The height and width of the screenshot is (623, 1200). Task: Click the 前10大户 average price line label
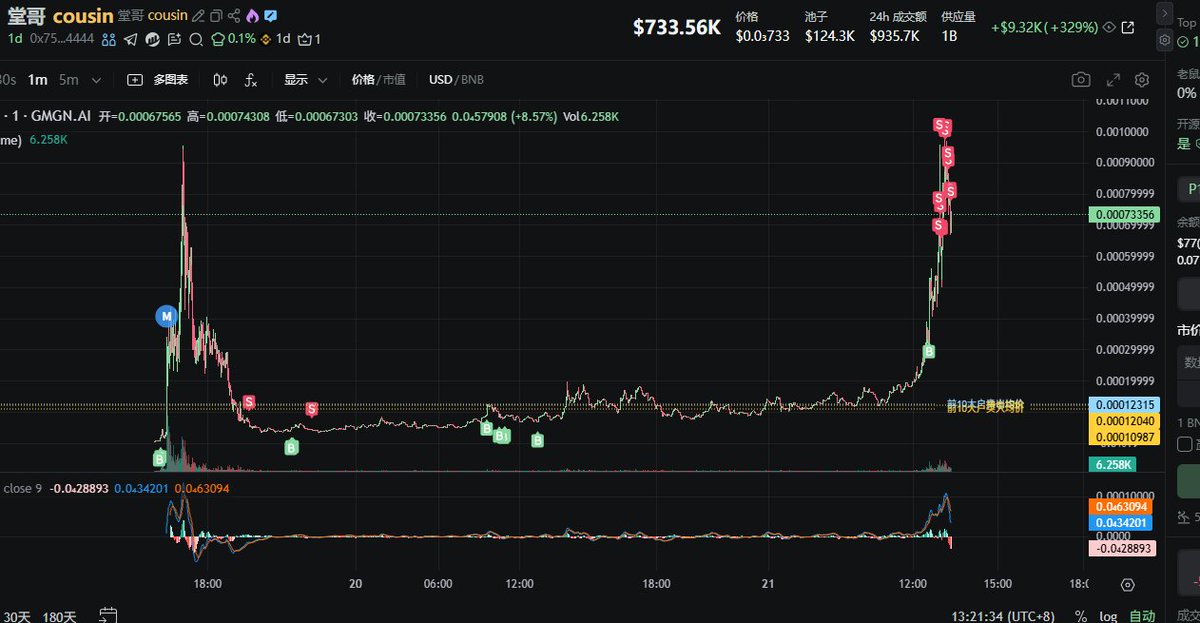coord(985,406)
